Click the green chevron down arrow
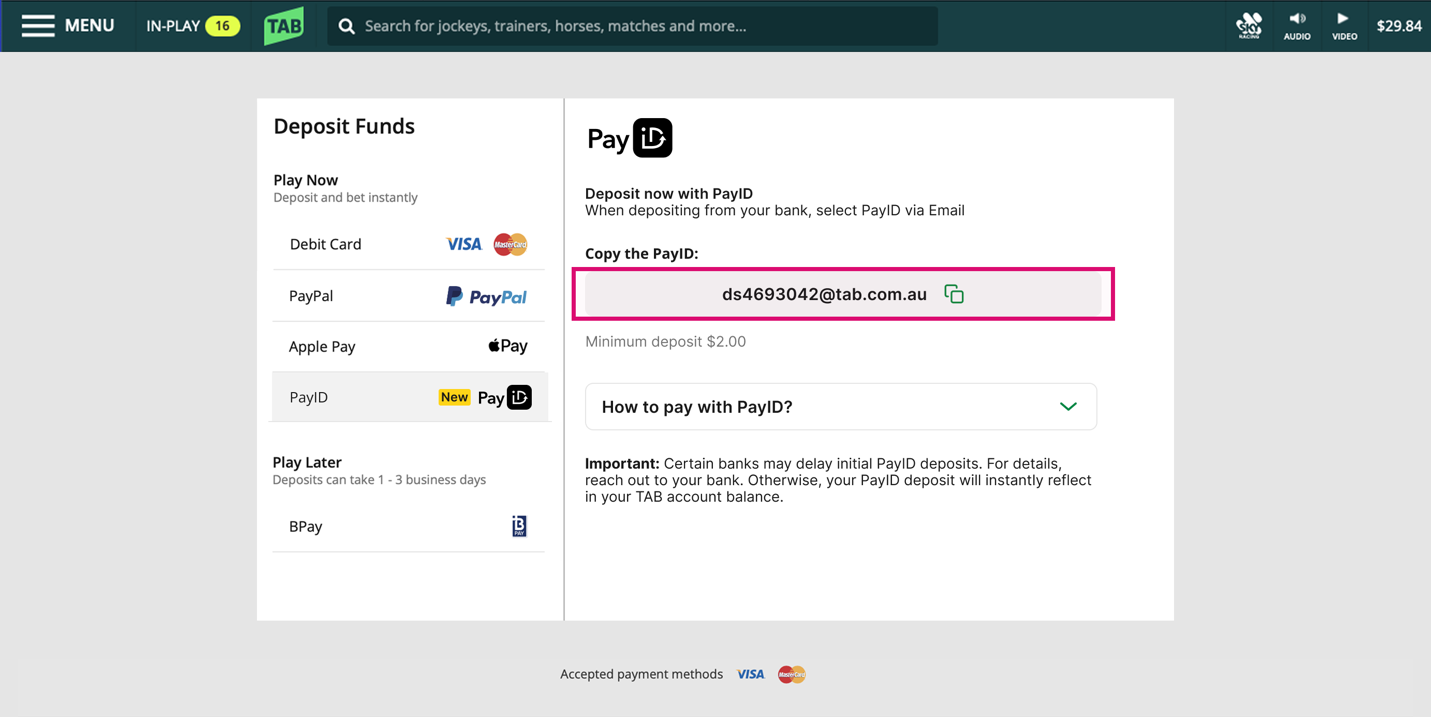The height and width of the screenshot is (717, 1431). 1068,407
